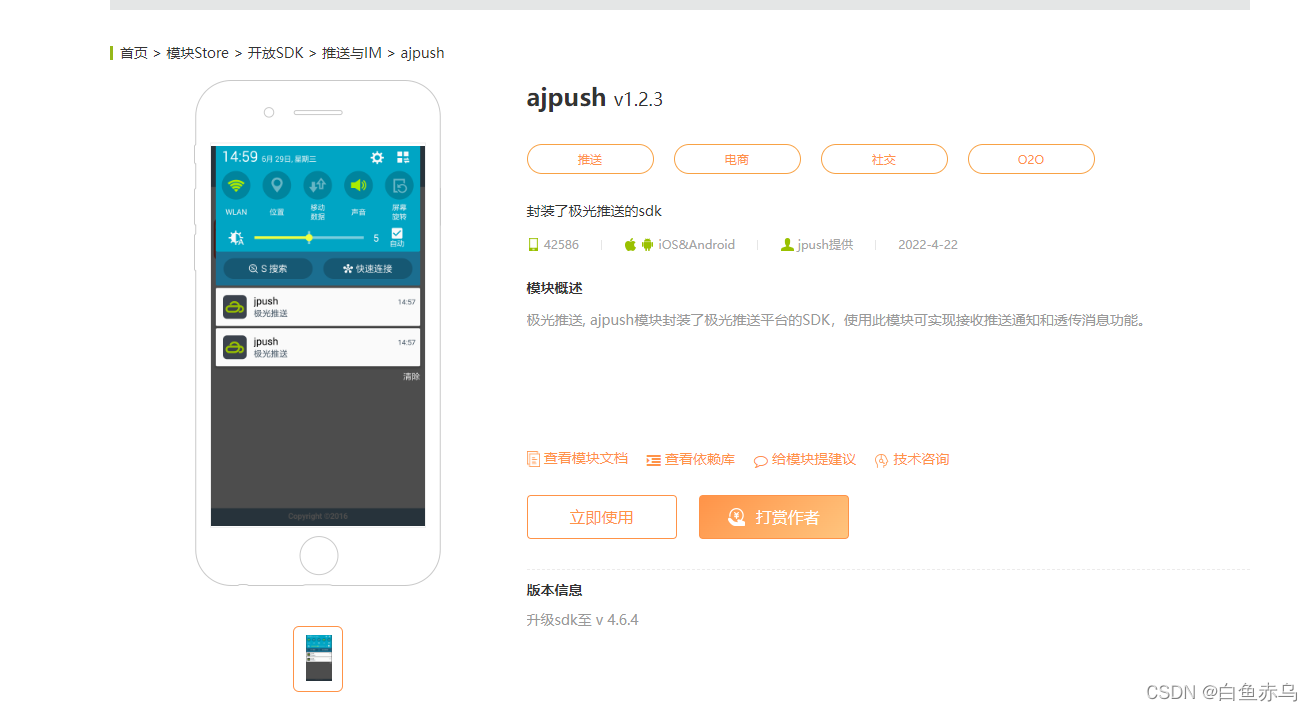Click the ajpush module title
This screenshot has width=1313, height=711.
tap(566, 97)
